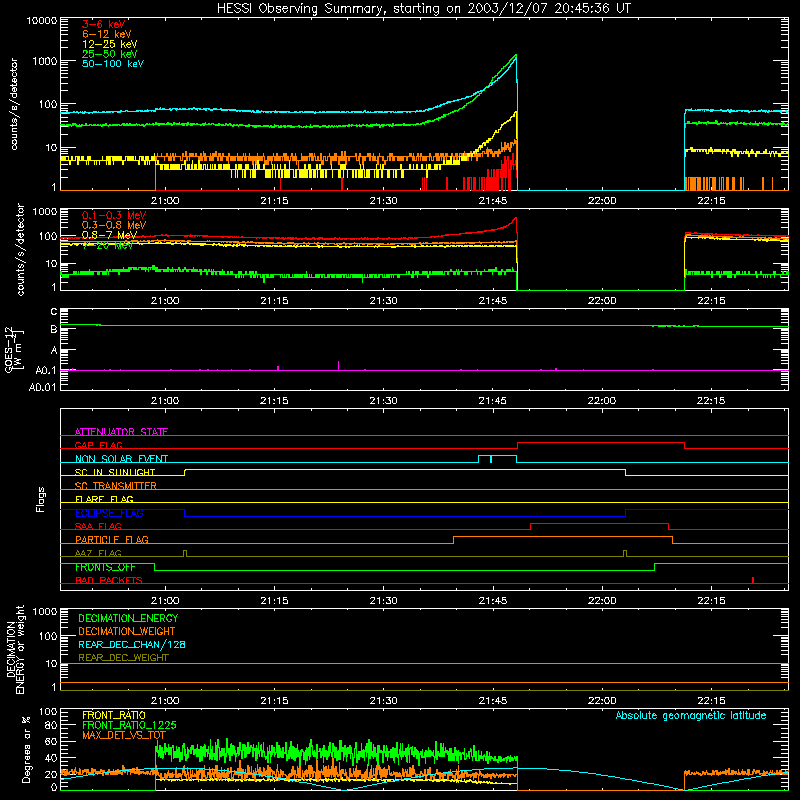Screen dimensions: 800x800
Task: Select the 25-50 keV legend label
Action: point(110,54)
